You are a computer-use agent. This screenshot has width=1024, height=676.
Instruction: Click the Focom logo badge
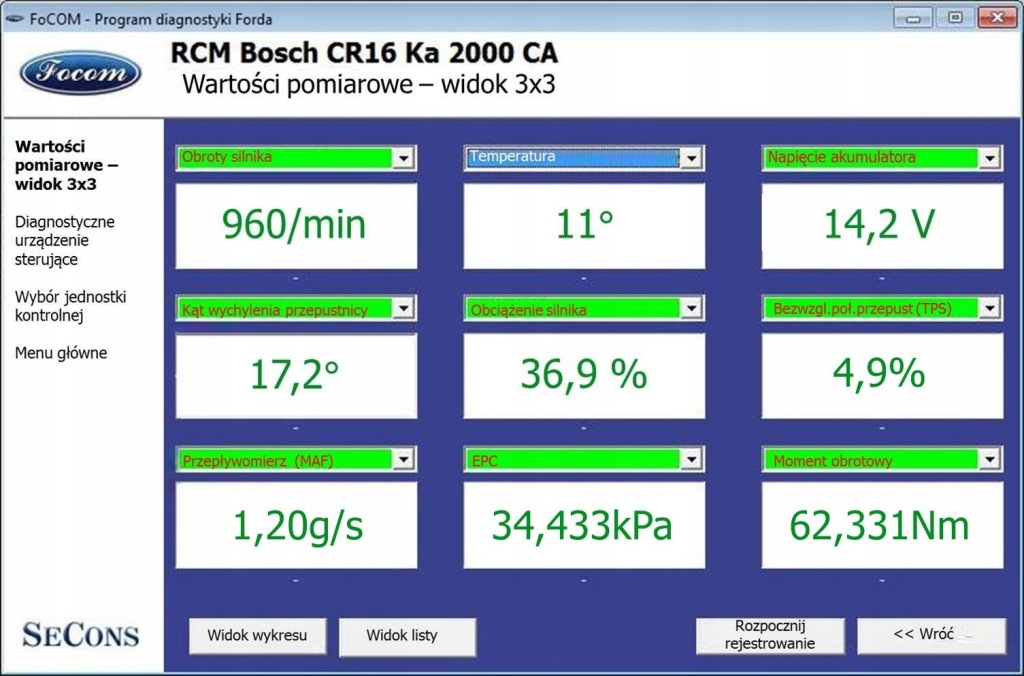click(81, 72)
